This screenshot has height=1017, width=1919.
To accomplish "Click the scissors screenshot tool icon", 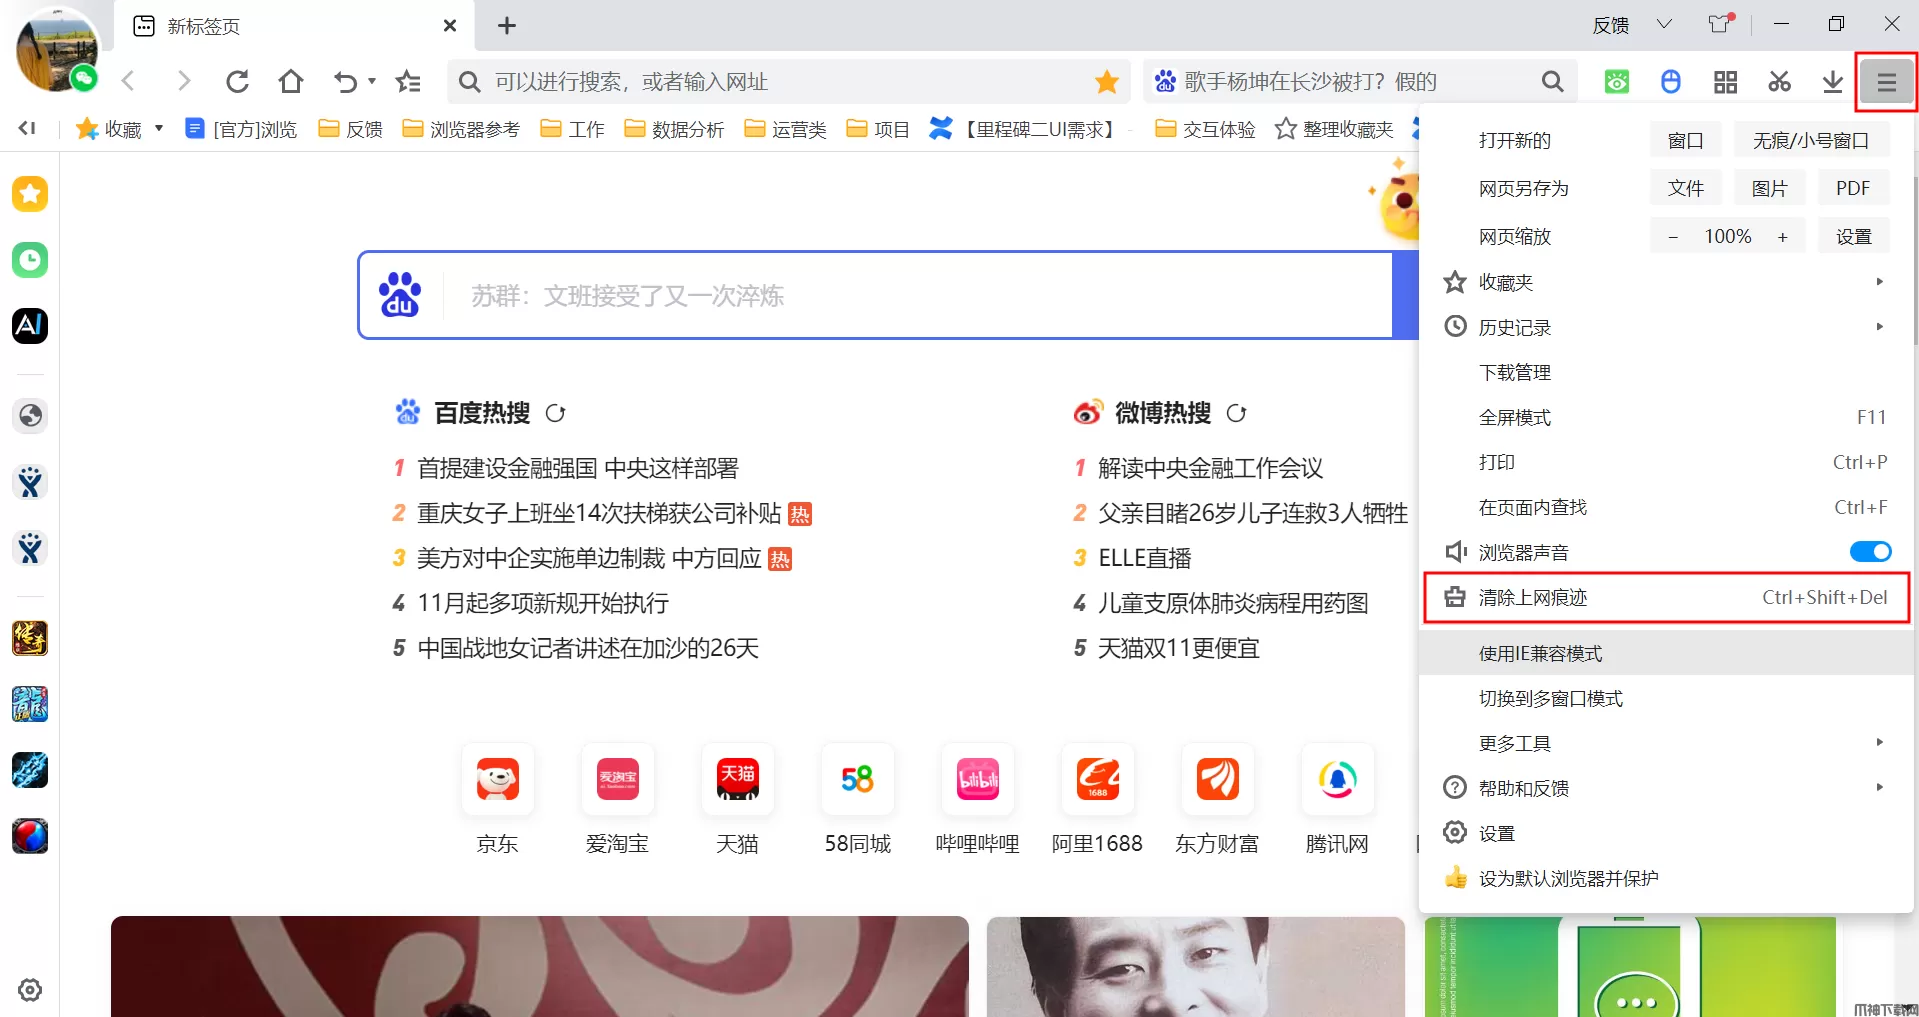I will (x=1779, y=82).
